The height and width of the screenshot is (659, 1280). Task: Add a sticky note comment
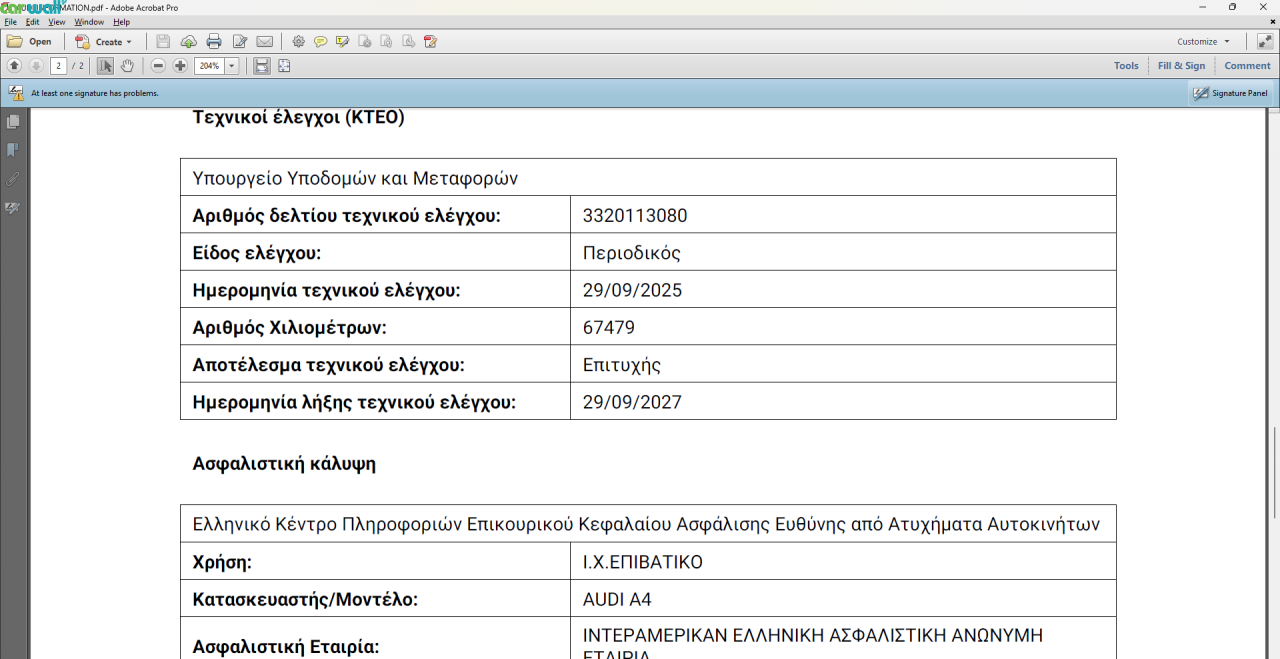320,42
